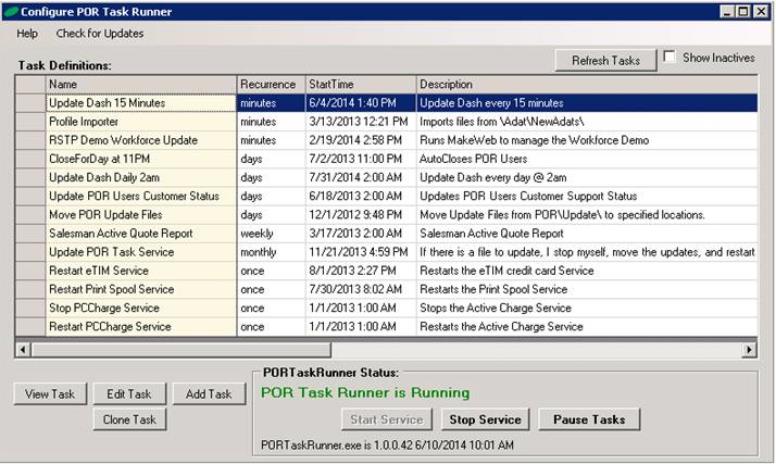776x464 pixels.
Task: Select the Profile Importer task row
Action: 140,121
